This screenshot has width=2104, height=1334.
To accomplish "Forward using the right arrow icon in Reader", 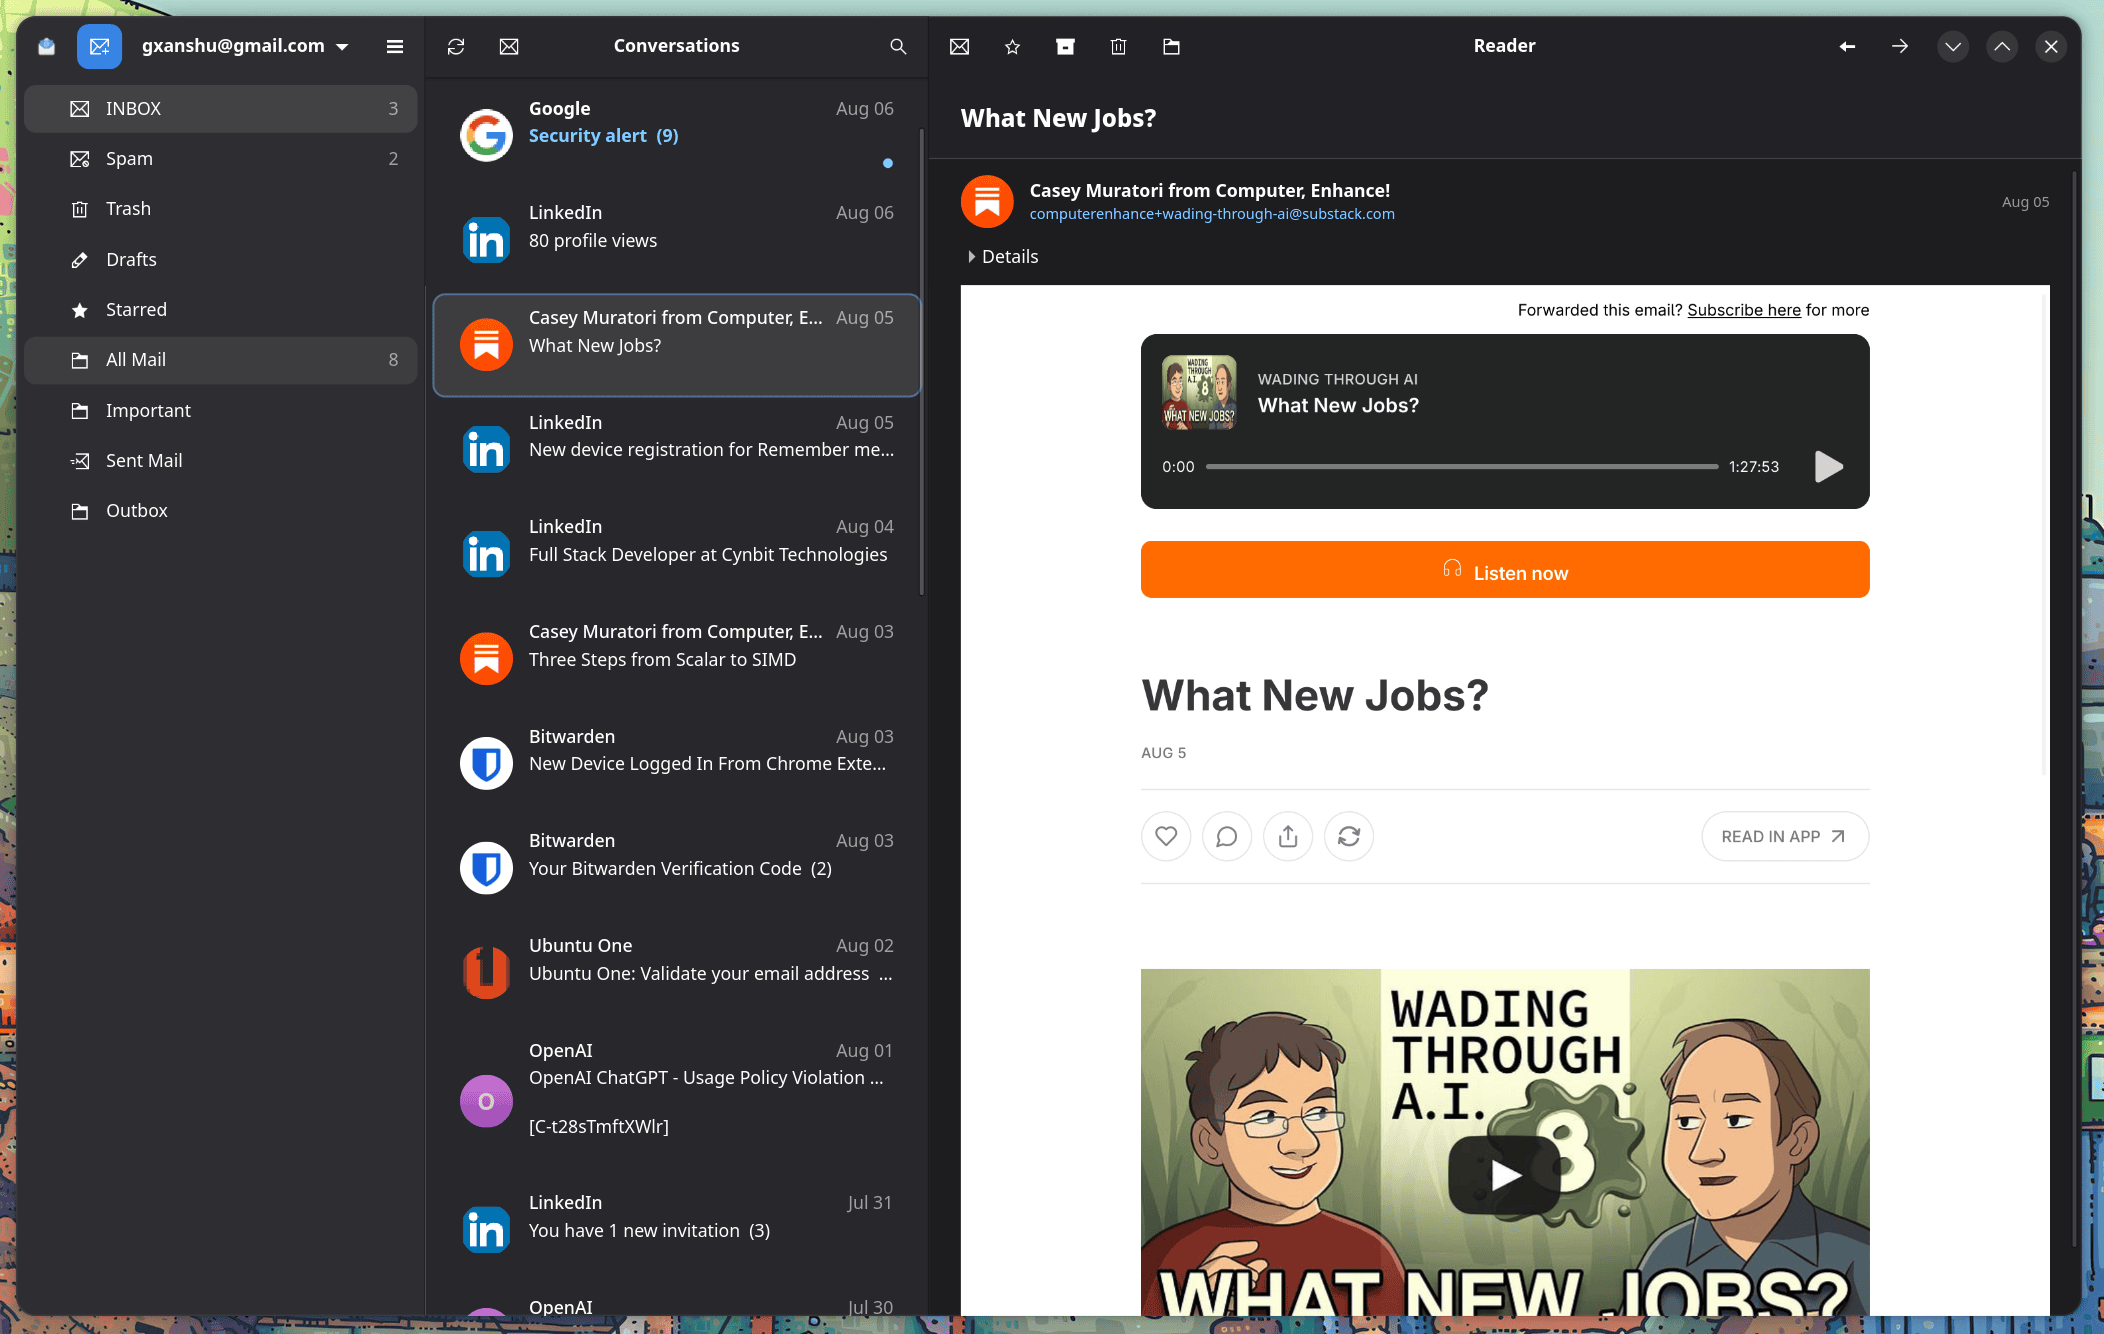I will click(x=1900, y=46).
